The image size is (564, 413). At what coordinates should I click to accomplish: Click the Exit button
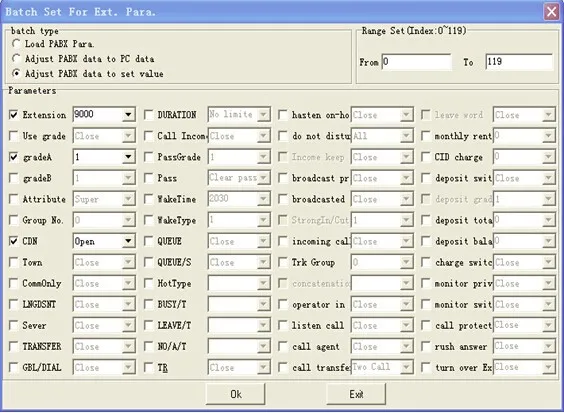[x=356, y=394]
